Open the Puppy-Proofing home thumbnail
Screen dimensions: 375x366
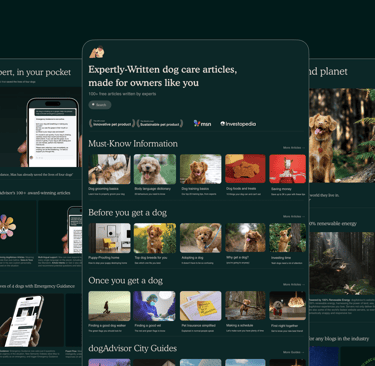(109, 238)
